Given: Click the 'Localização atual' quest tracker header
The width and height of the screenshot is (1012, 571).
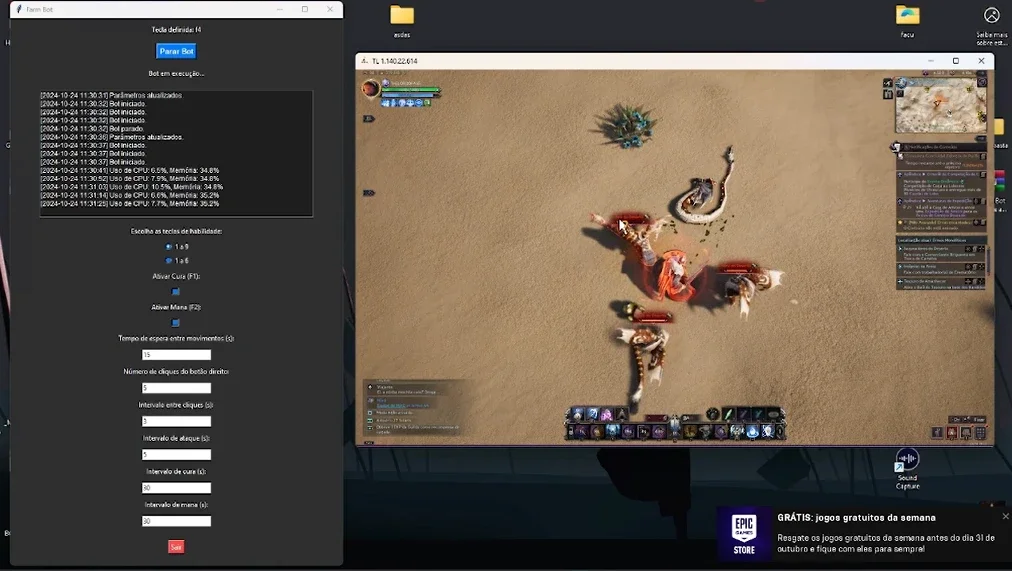Looking at the screenshot, I should click(940, 240).
